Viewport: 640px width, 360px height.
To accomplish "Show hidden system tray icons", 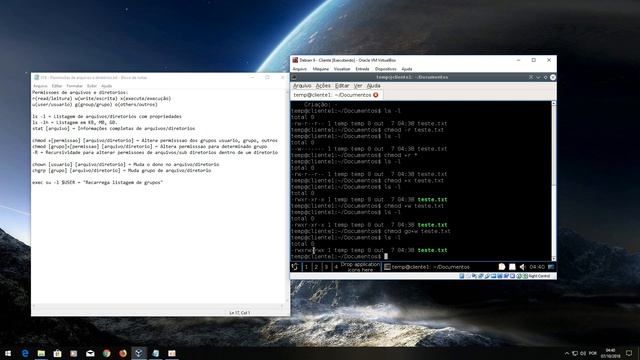I will 567,353.
